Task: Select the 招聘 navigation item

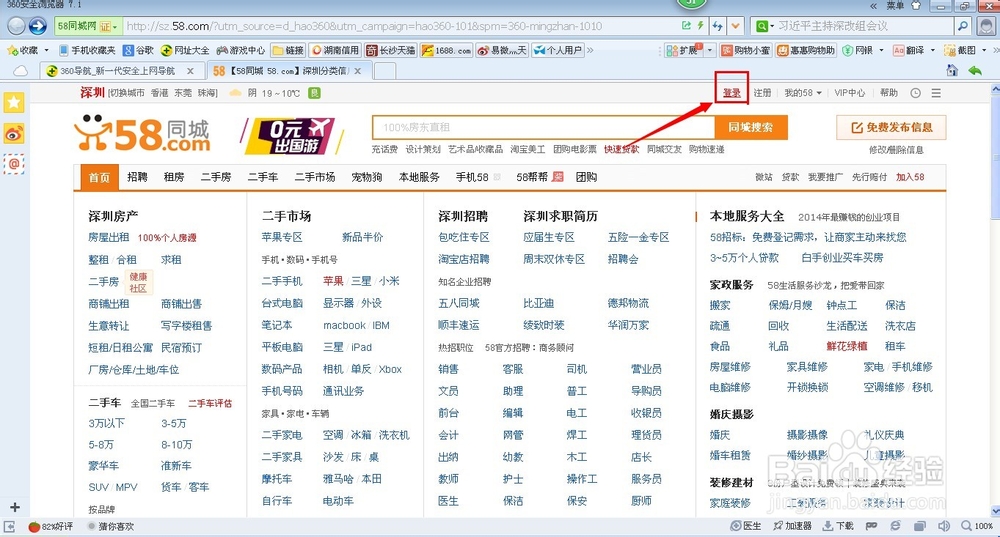Action: tap(137, 177)
